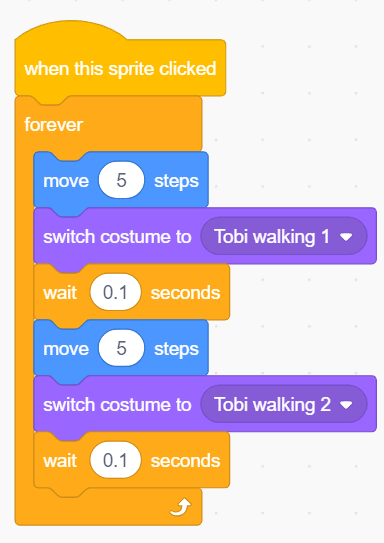Edit the second move block's 5 steps value
The height and width of the screenshot is (543, 384).
coord(121,348)
